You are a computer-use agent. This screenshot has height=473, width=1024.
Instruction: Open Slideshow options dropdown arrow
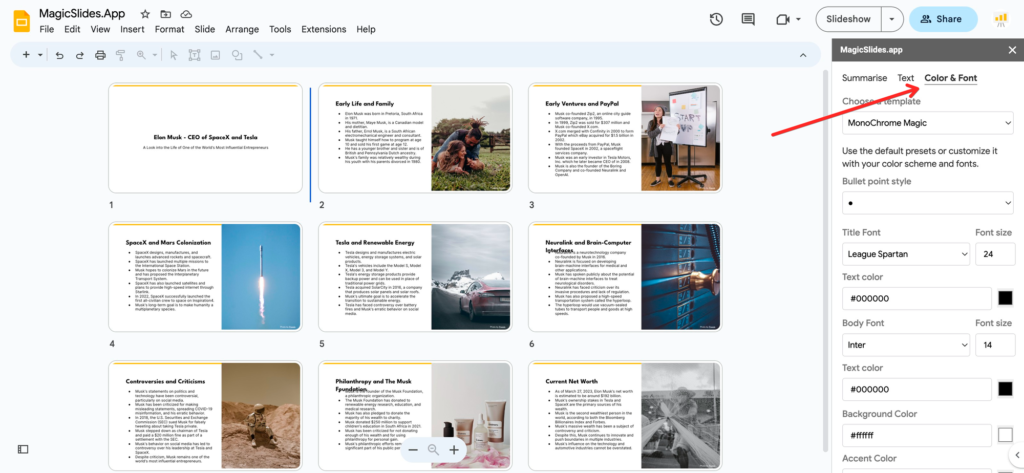click(892, 19)
